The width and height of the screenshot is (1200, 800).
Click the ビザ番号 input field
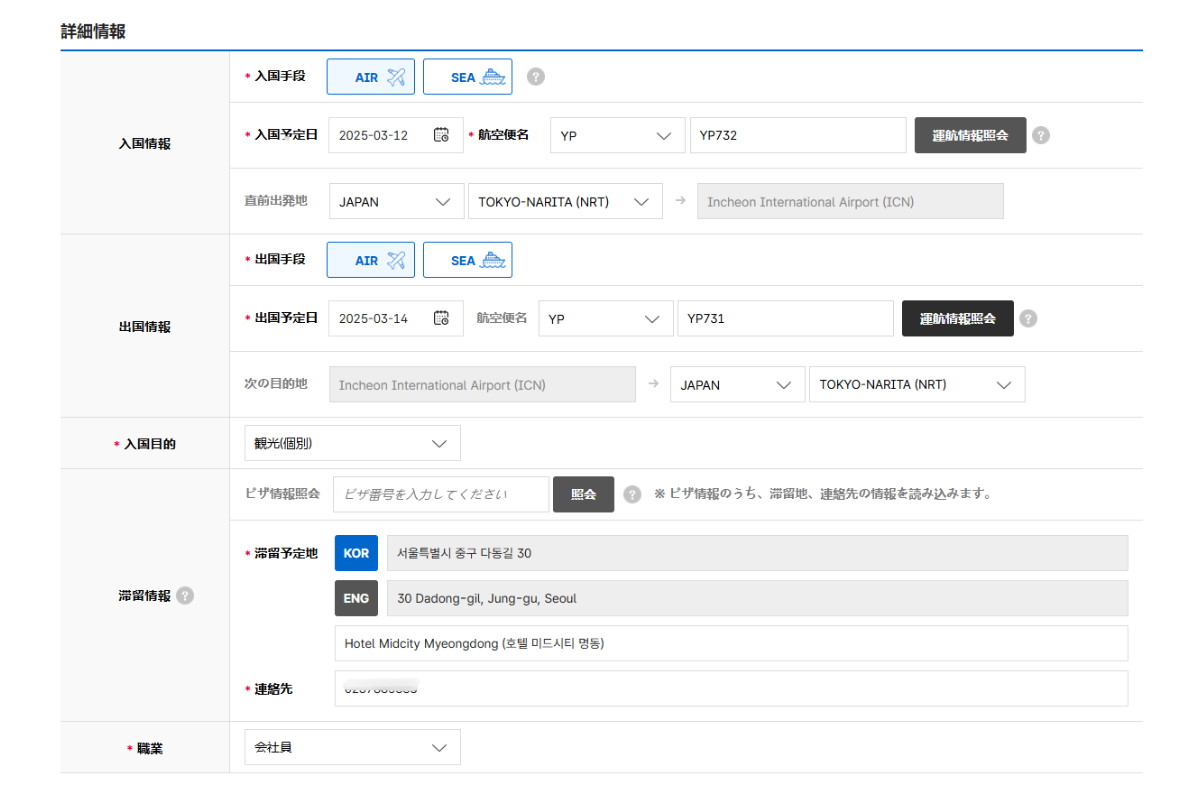(x=441, y=494)
